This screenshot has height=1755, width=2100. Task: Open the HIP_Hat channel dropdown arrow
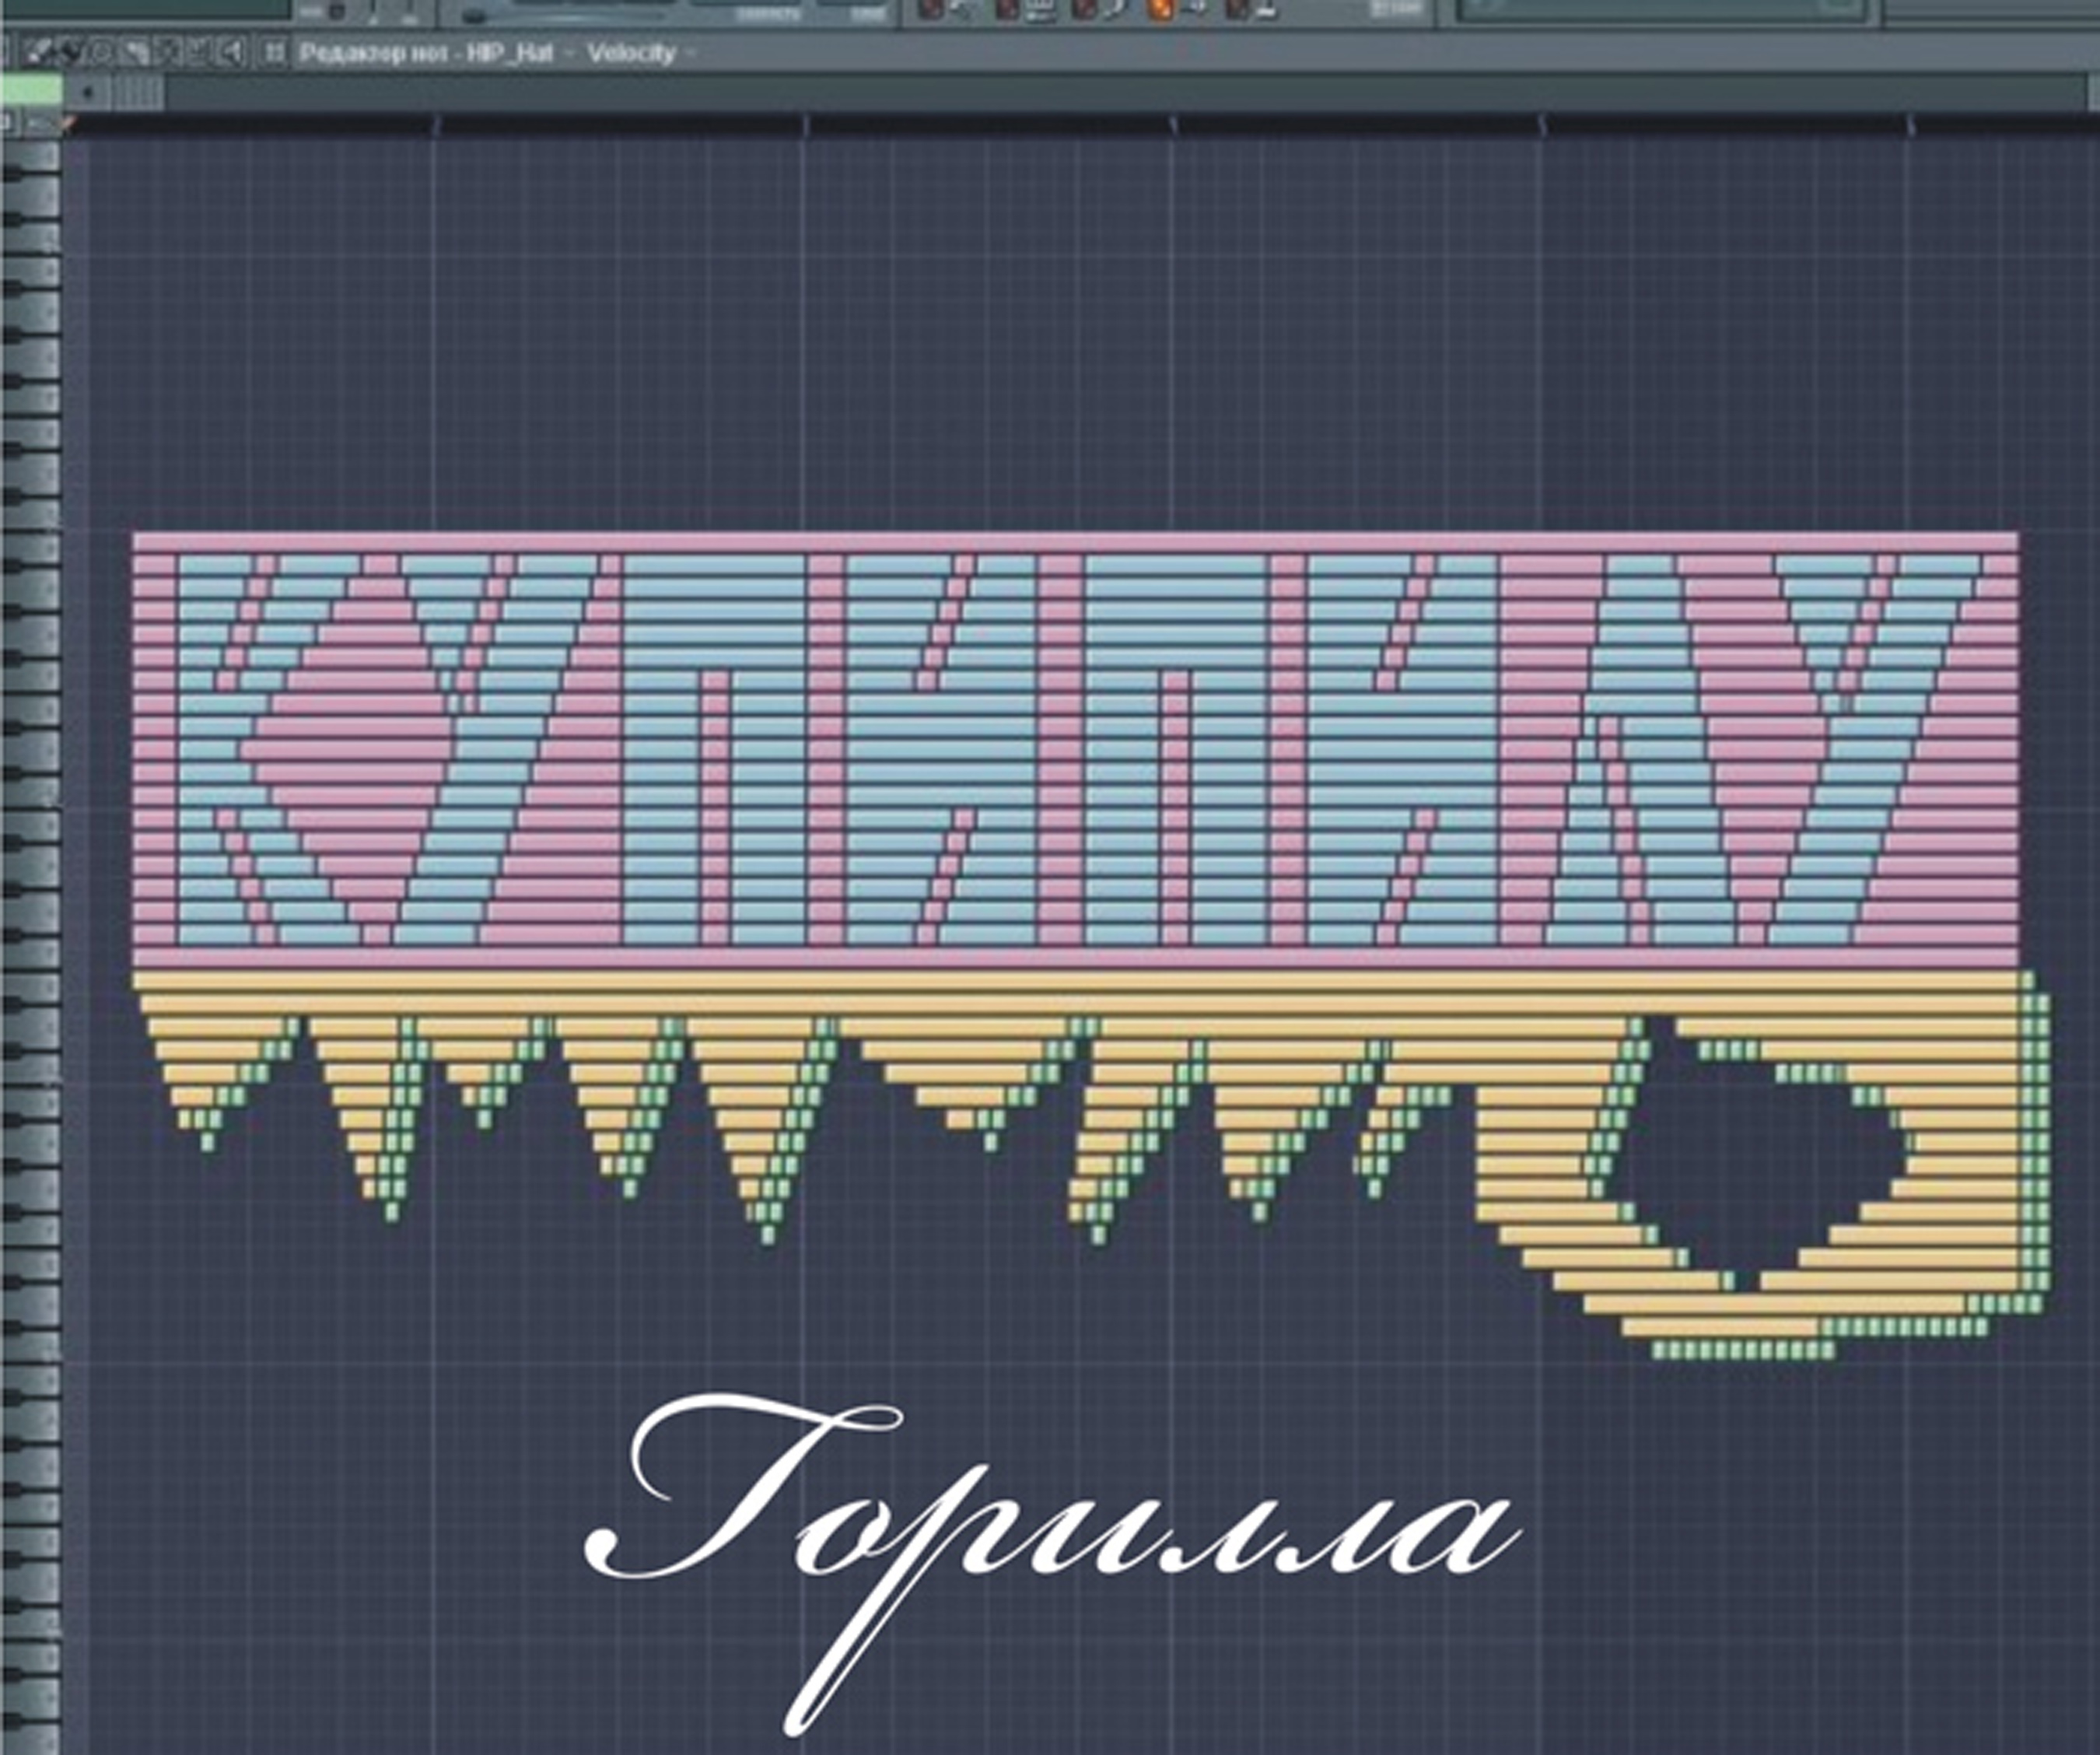tap(569, 53)
